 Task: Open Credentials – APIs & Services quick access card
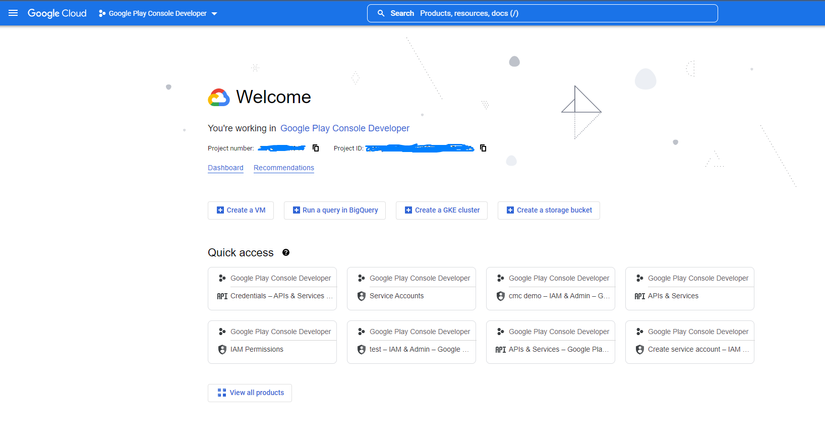pyautogui.click(x=272, y=288)
